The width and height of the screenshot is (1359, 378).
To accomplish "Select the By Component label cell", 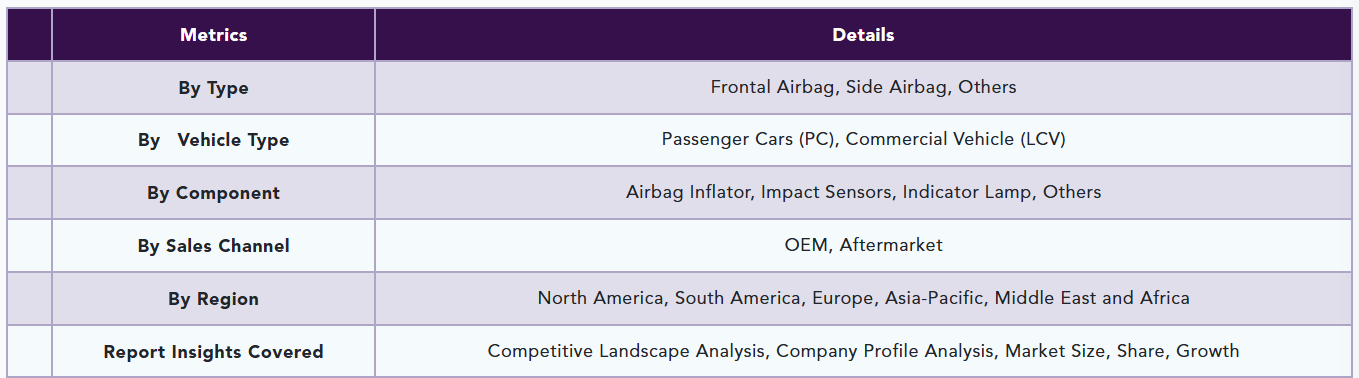I will (213, 193).
